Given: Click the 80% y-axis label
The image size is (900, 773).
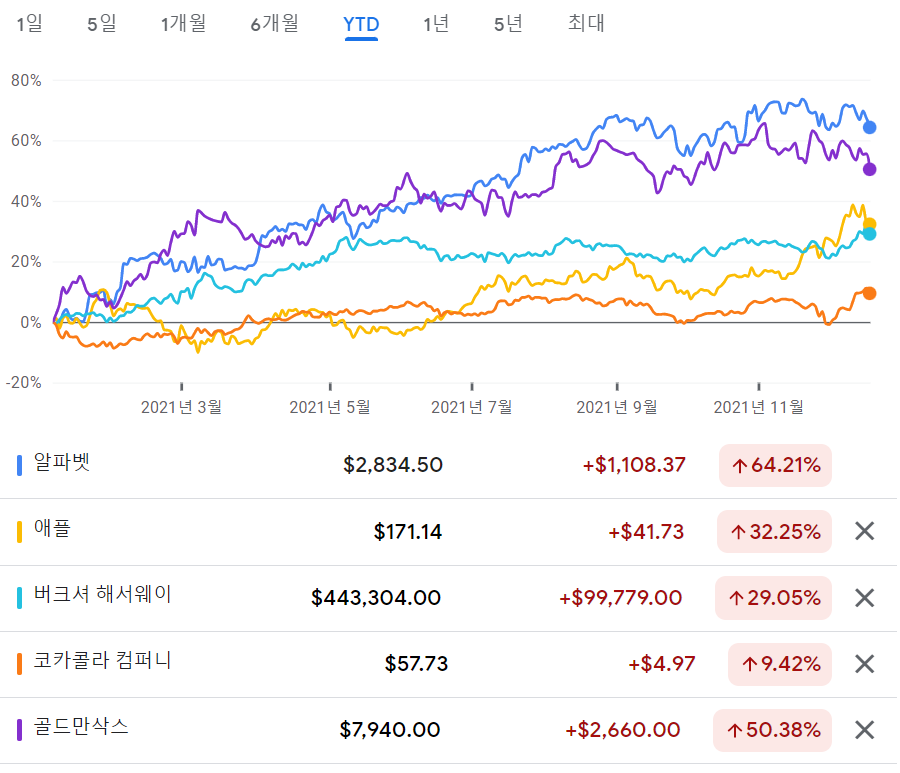Looking at the screenshot, I should (26, 80).
